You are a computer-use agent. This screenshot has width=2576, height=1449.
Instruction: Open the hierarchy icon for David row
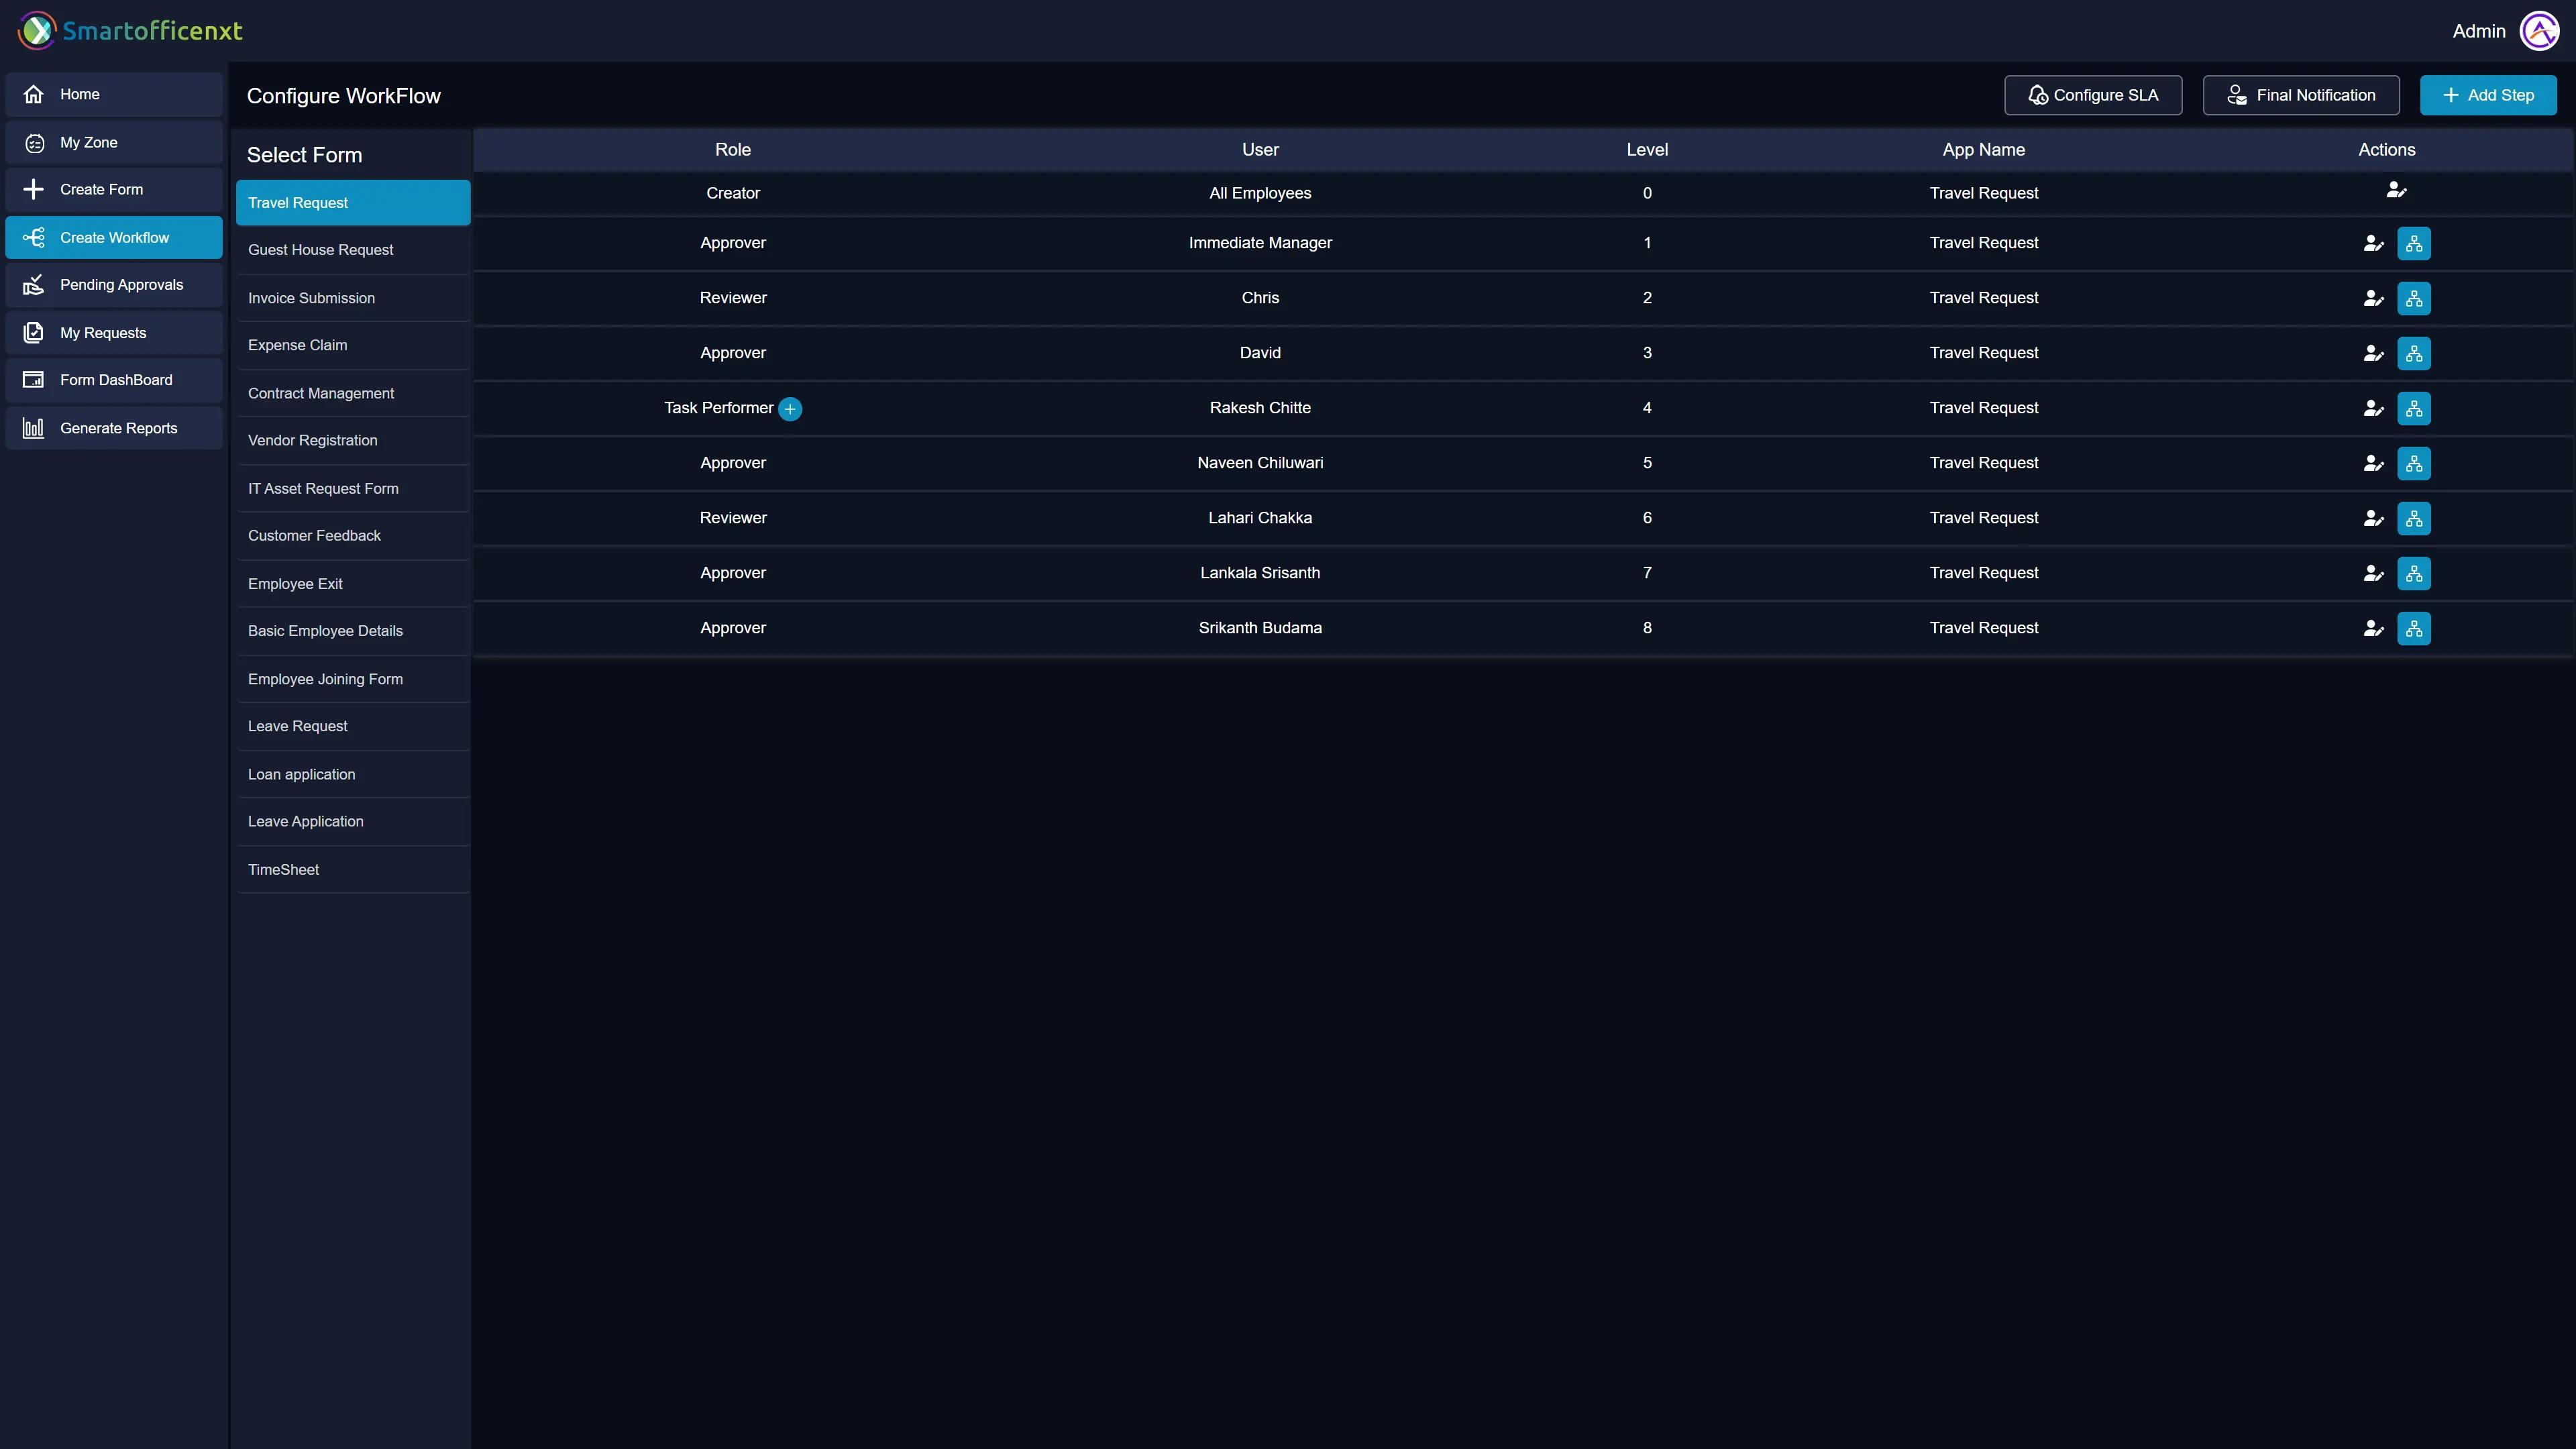pyautogui.click(x=2413, y=353)
